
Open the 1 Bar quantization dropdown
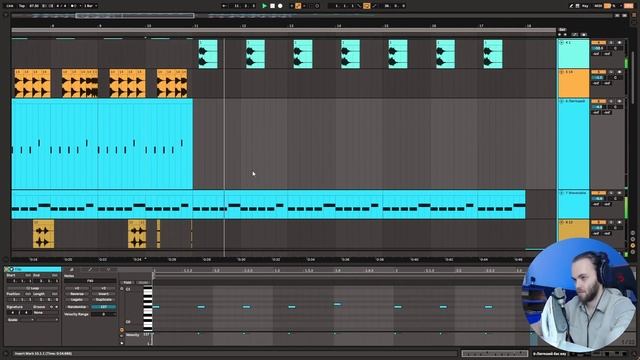tap(90, 6)
